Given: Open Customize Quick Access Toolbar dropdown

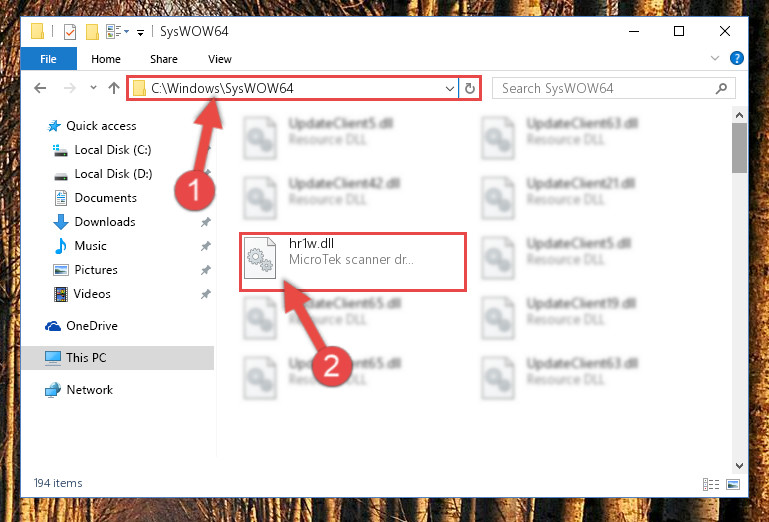Looking at the screenshot, I should click(x=140, y=33).
